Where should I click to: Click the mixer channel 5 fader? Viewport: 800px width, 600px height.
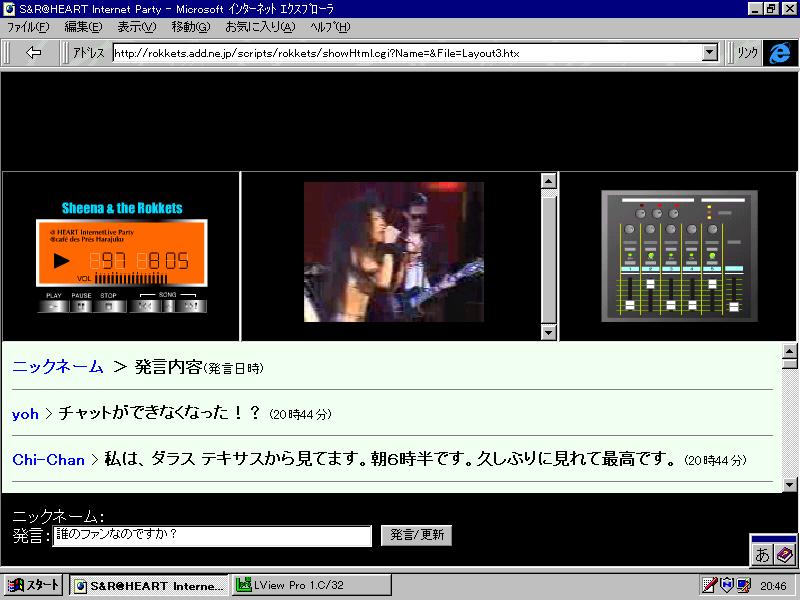(x=712, y=284)
